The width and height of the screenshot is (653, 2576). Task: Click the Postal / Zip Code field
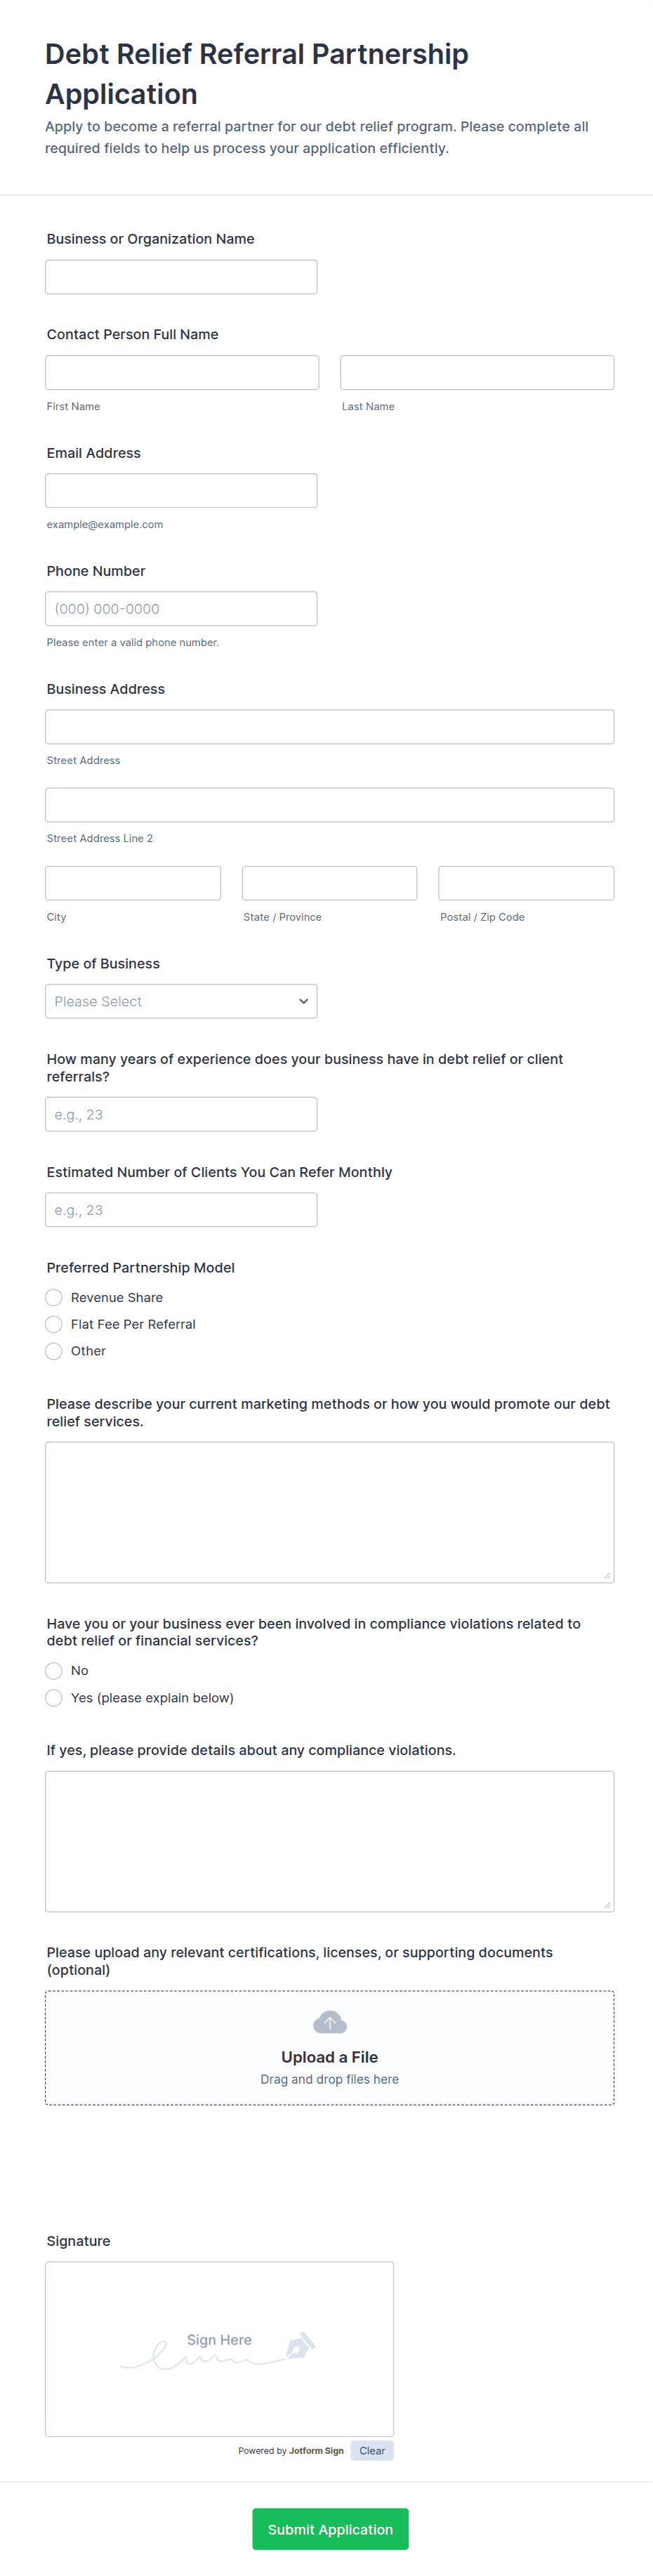[525, 883]
